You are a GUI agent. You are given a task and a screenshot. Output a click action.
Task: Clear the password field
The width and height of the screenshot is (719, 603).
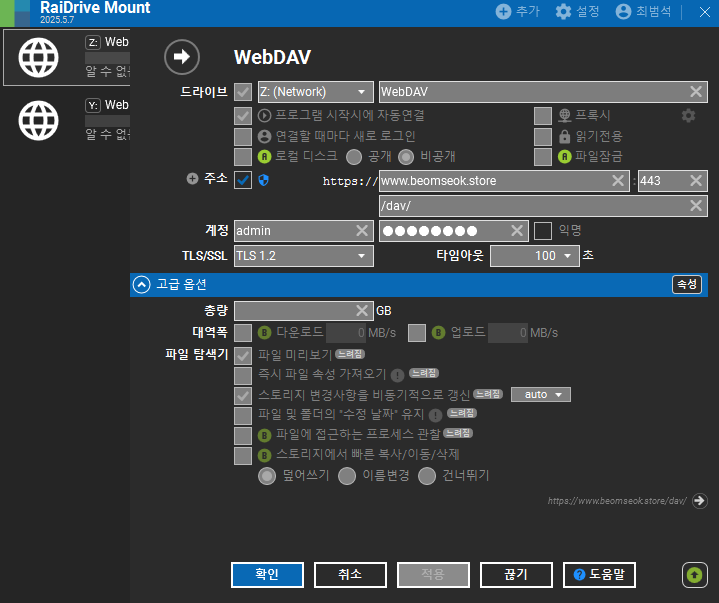(x=517, y=231)
